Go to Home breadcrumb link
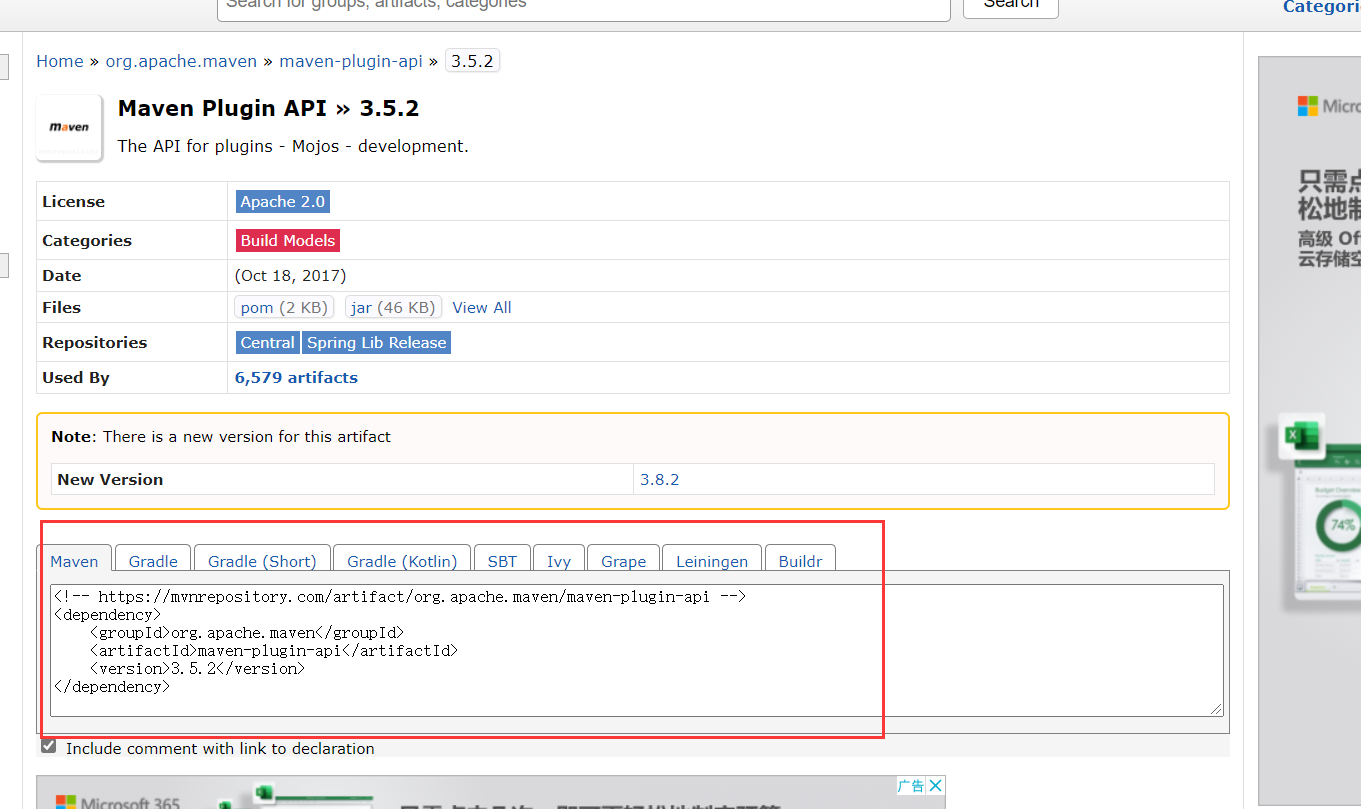 [x=60, y=61]
